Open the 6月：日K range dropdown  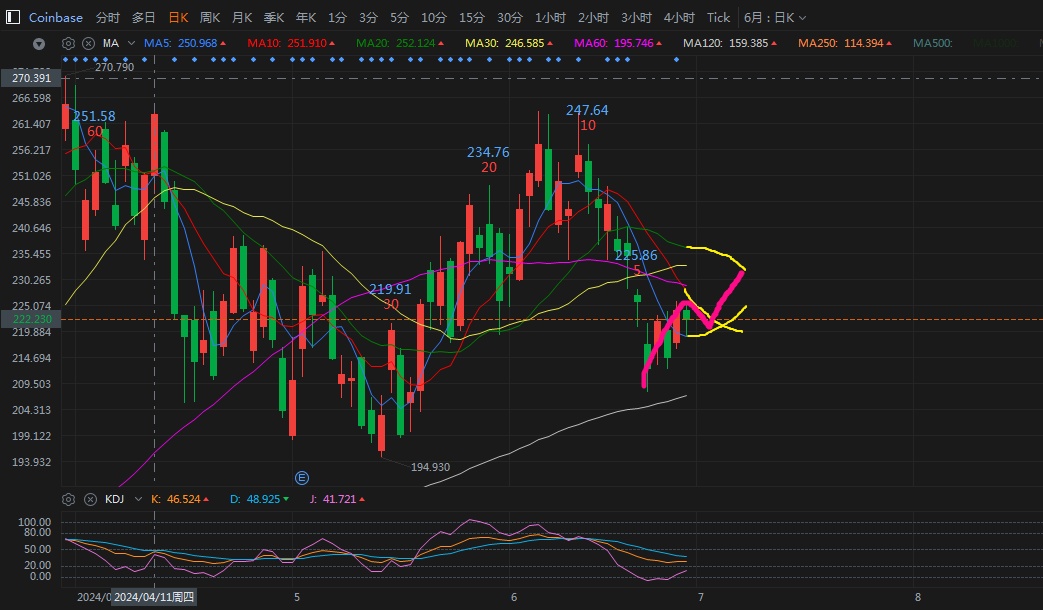coord(775,17)
